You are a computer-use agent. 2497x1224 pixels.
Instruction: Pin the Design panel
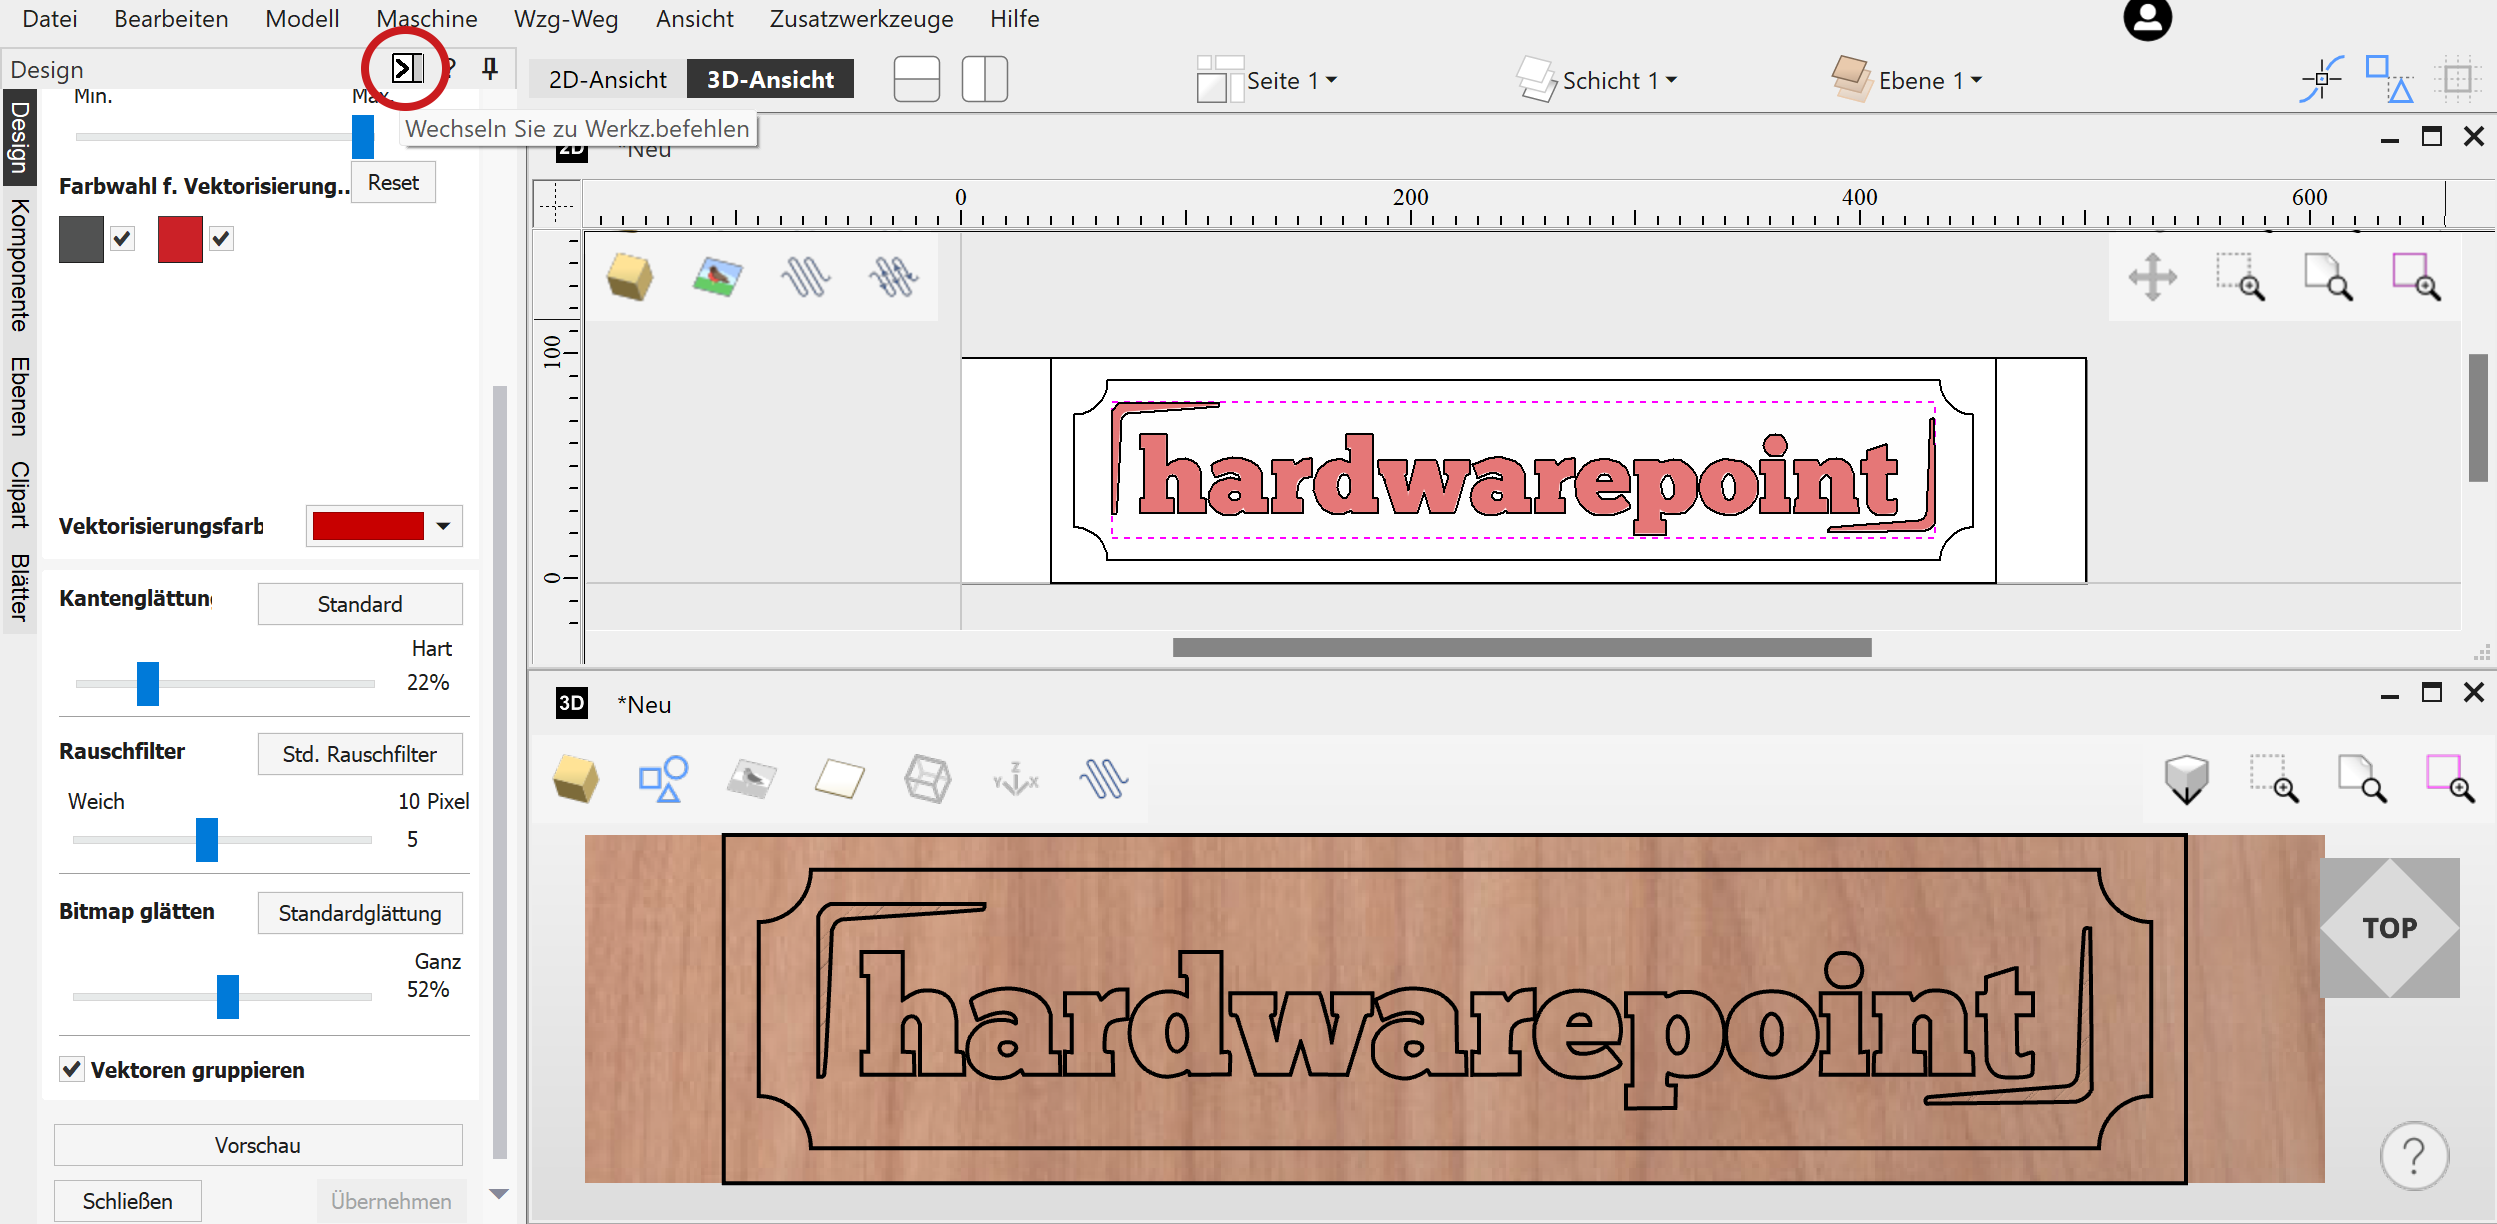490,68
